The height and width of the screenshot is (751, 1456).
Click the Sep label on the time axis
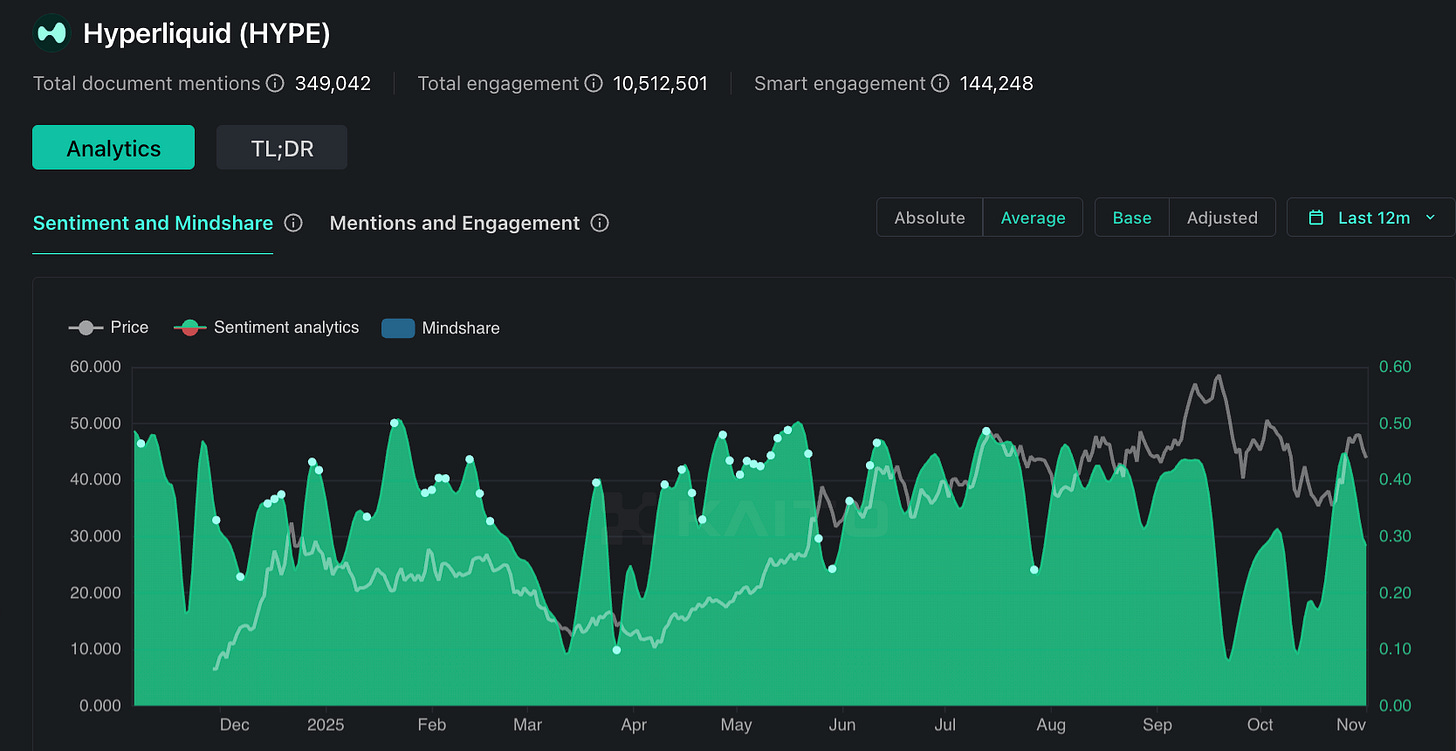pyautogui.click(x=1157, y=725)
